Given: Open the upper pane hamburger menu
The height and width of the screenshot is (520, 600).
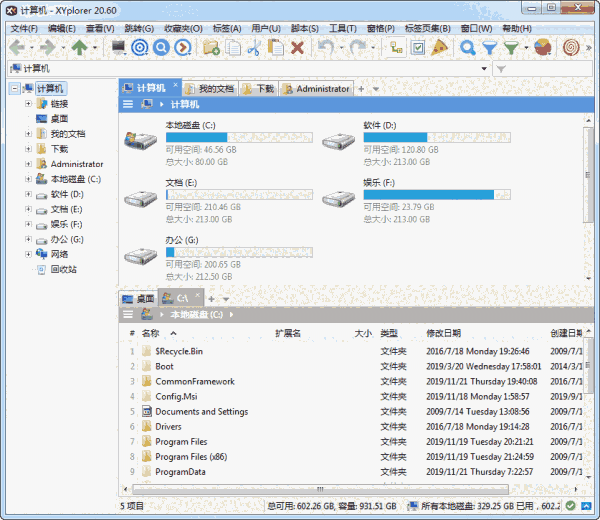Looking at the screenshot, I should [x=128, y=104].
